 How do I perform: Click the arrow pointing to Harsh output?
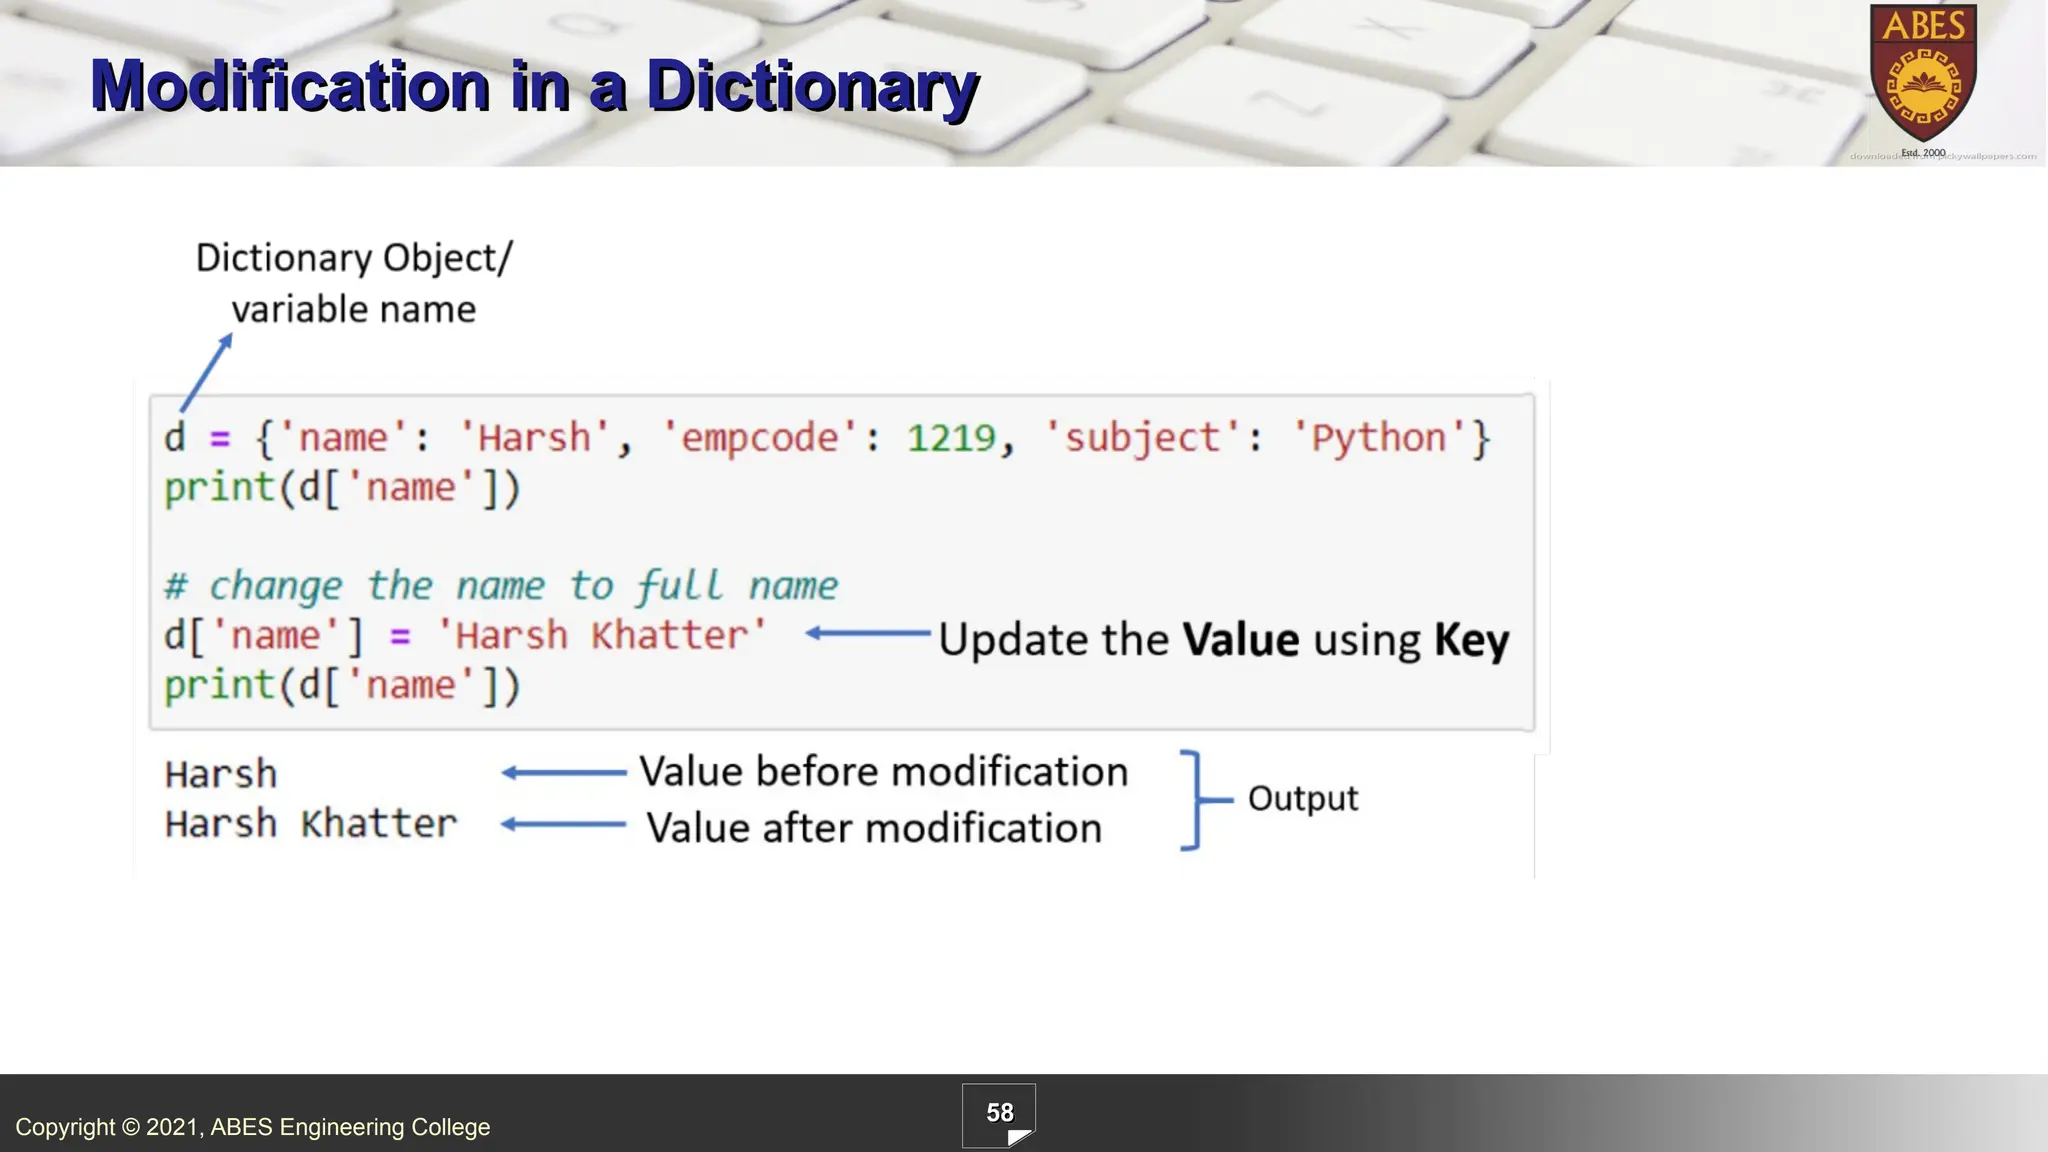[x=563, y=772]
